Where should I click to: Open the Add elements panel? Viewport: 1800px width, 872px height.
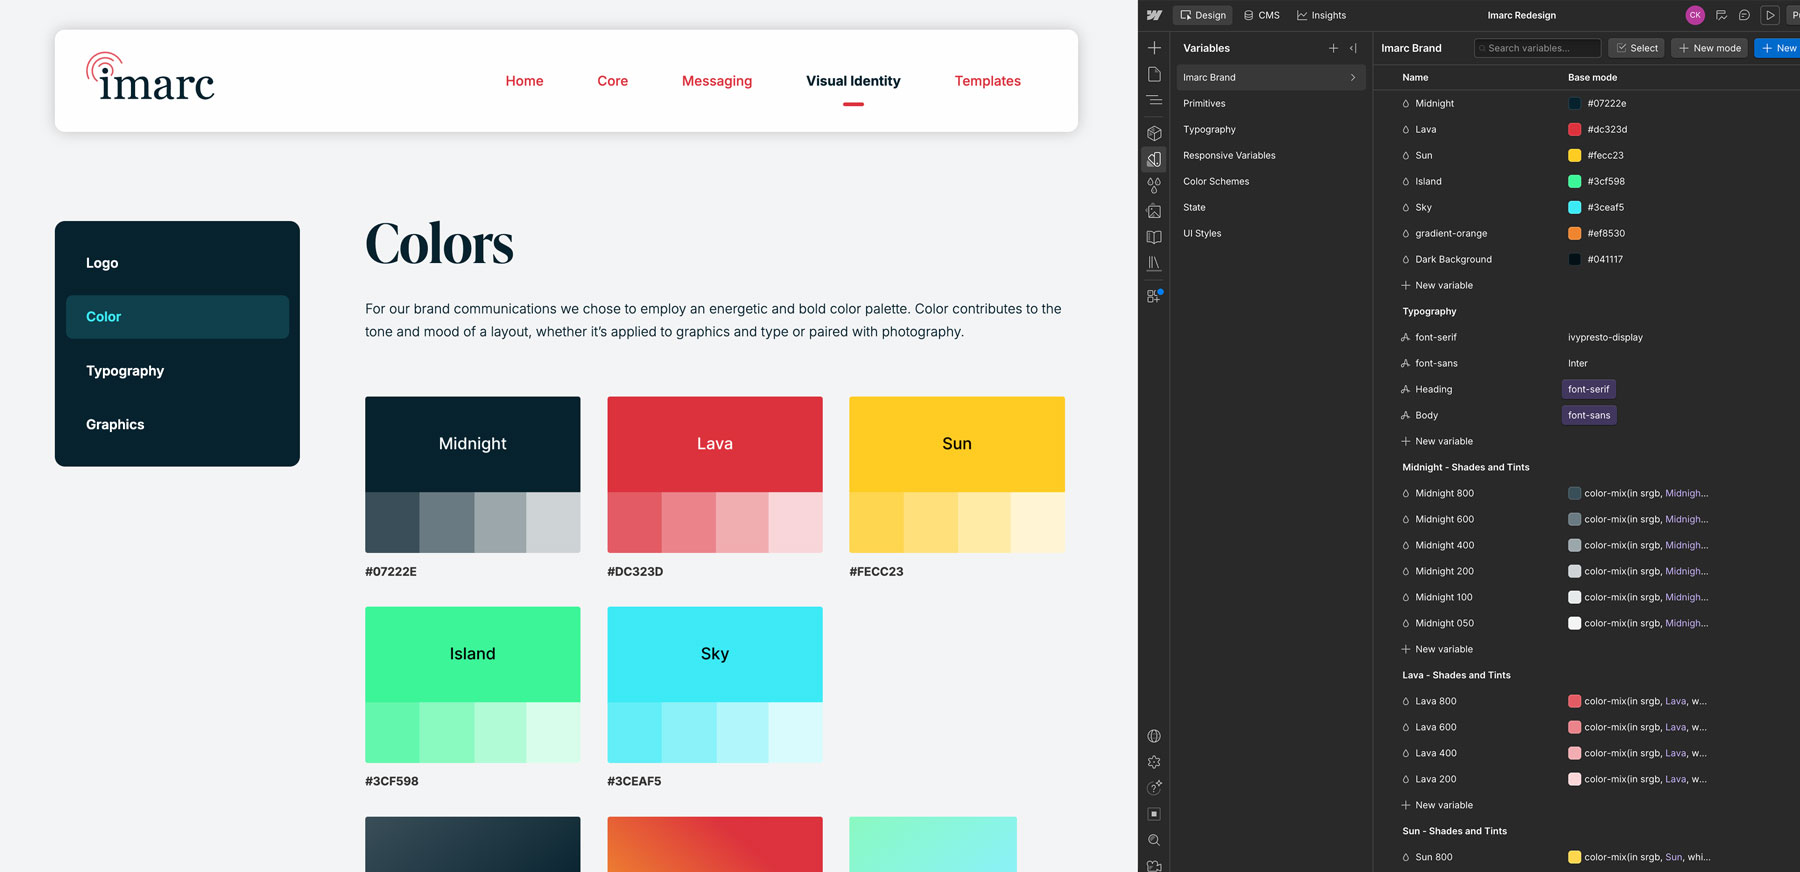click(x=1154, y=48)
